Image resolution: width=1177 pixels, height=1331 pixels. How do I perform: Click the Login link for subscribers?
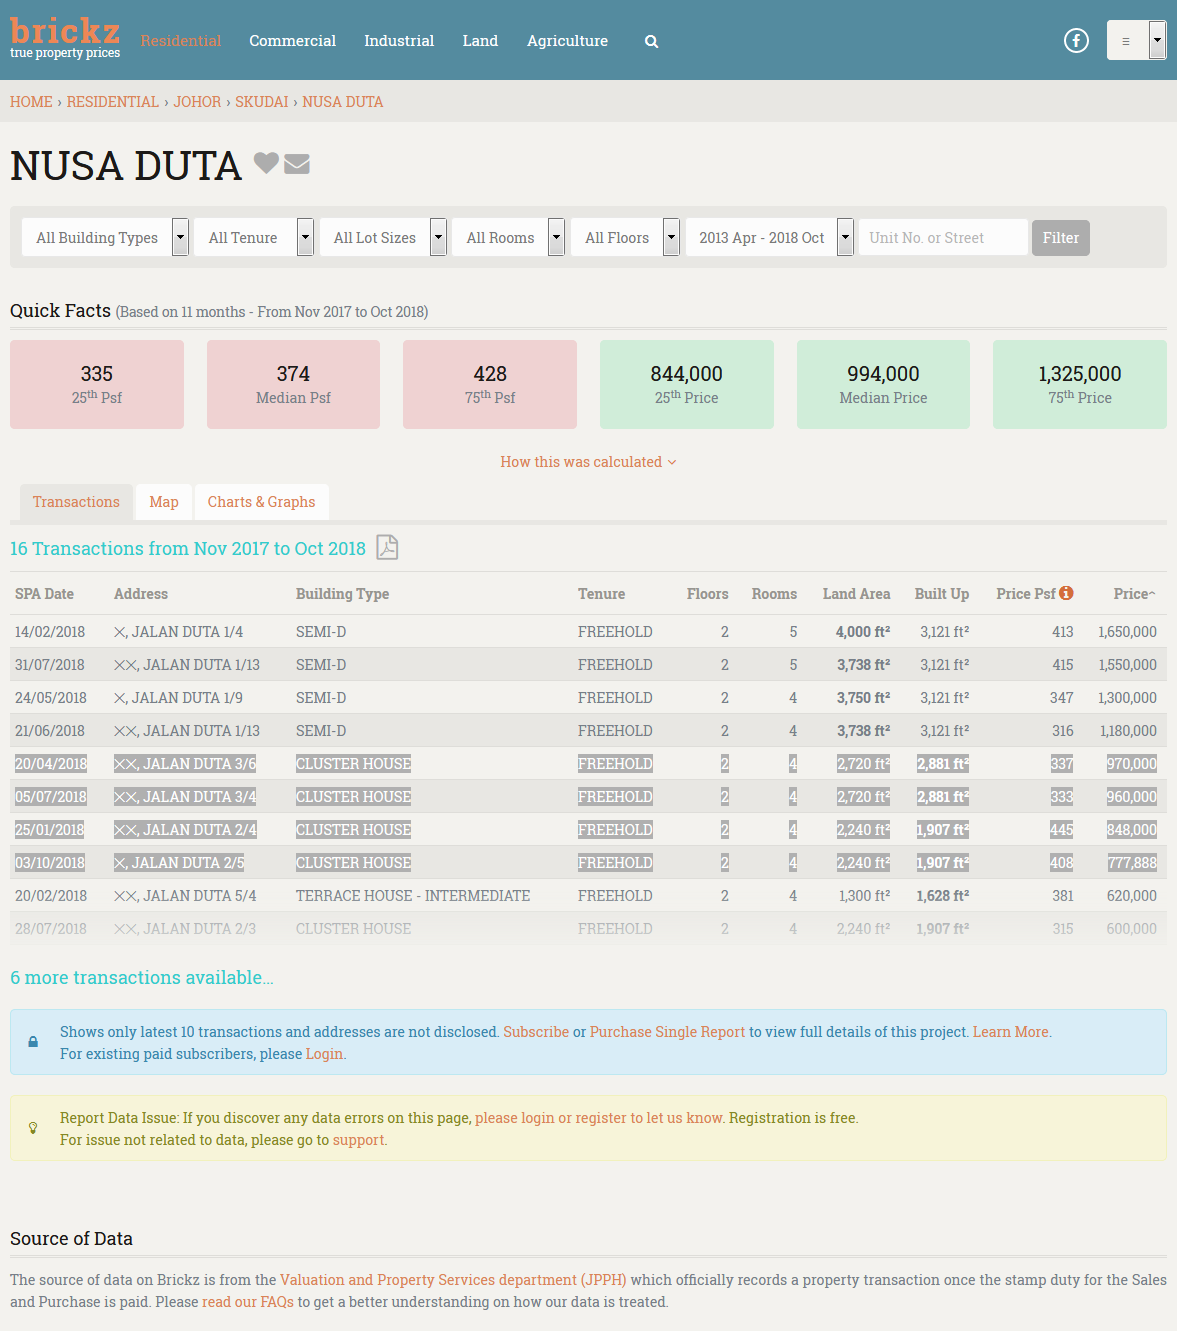point(324,1054)
